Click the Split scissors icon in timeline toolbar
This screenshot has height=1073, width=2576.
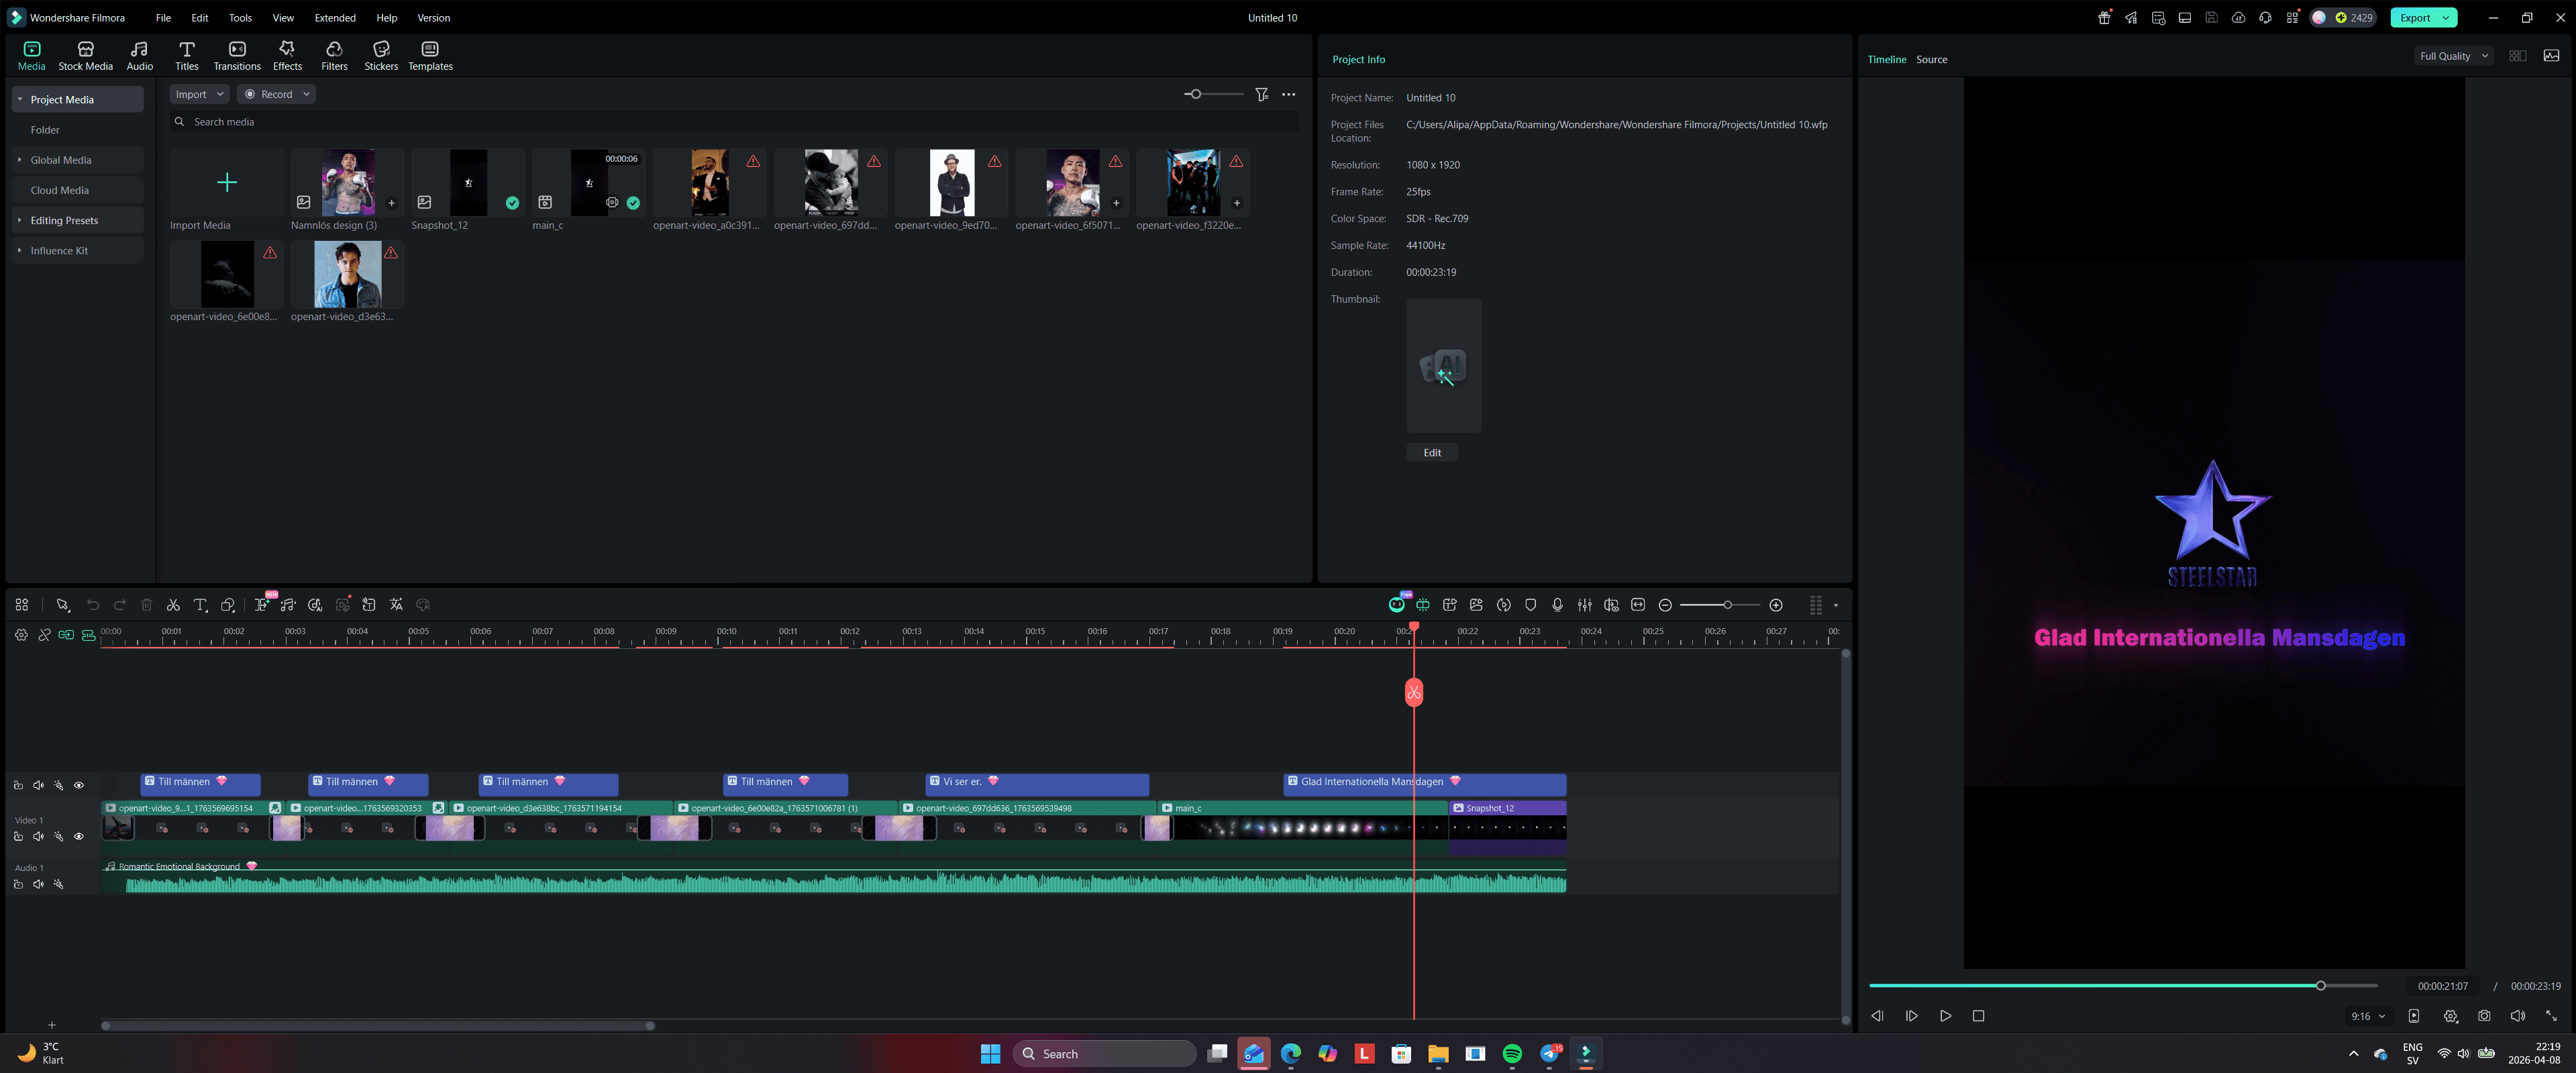[173, 605]
